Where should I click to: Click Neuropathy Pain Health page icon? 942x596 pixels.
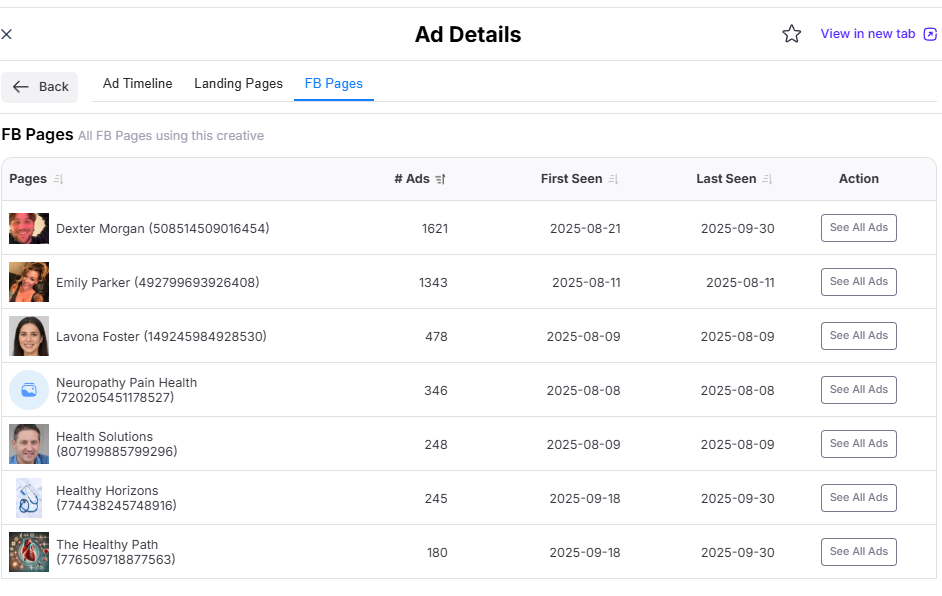(x=29, y=390)
